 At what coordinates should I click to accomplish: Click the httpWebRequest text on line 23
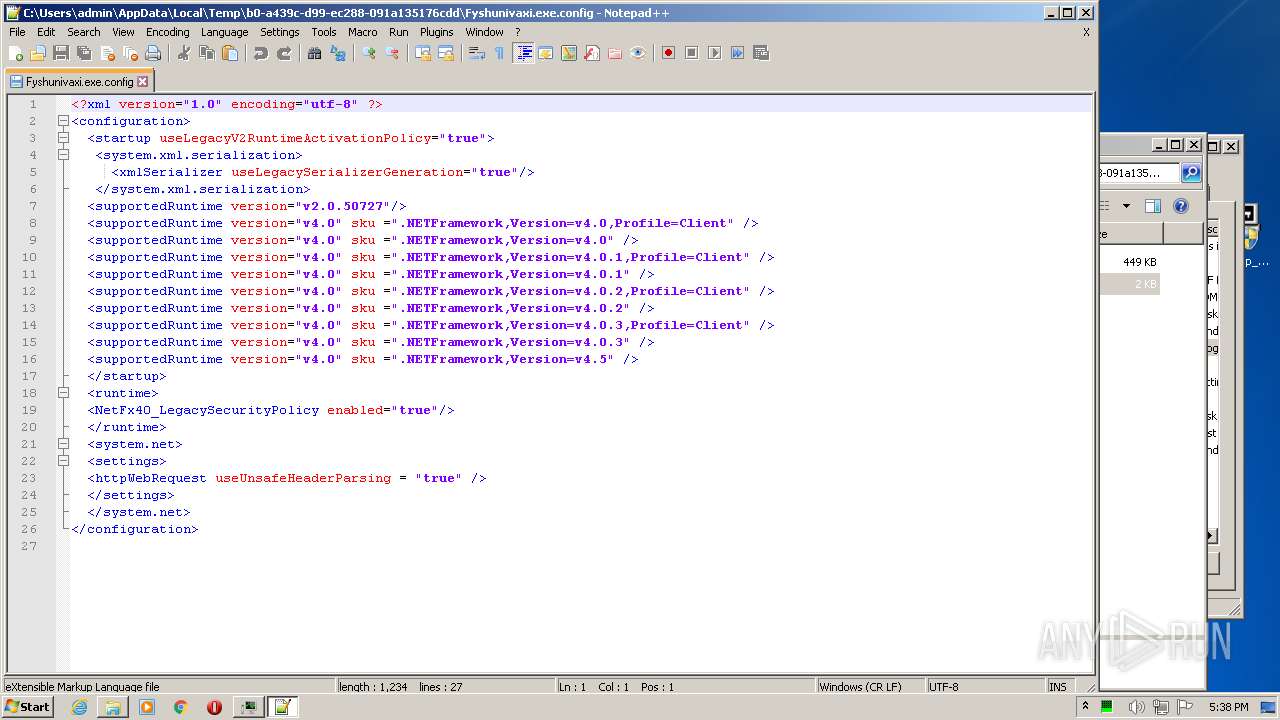pyautogui.click(x=151, y=478)
